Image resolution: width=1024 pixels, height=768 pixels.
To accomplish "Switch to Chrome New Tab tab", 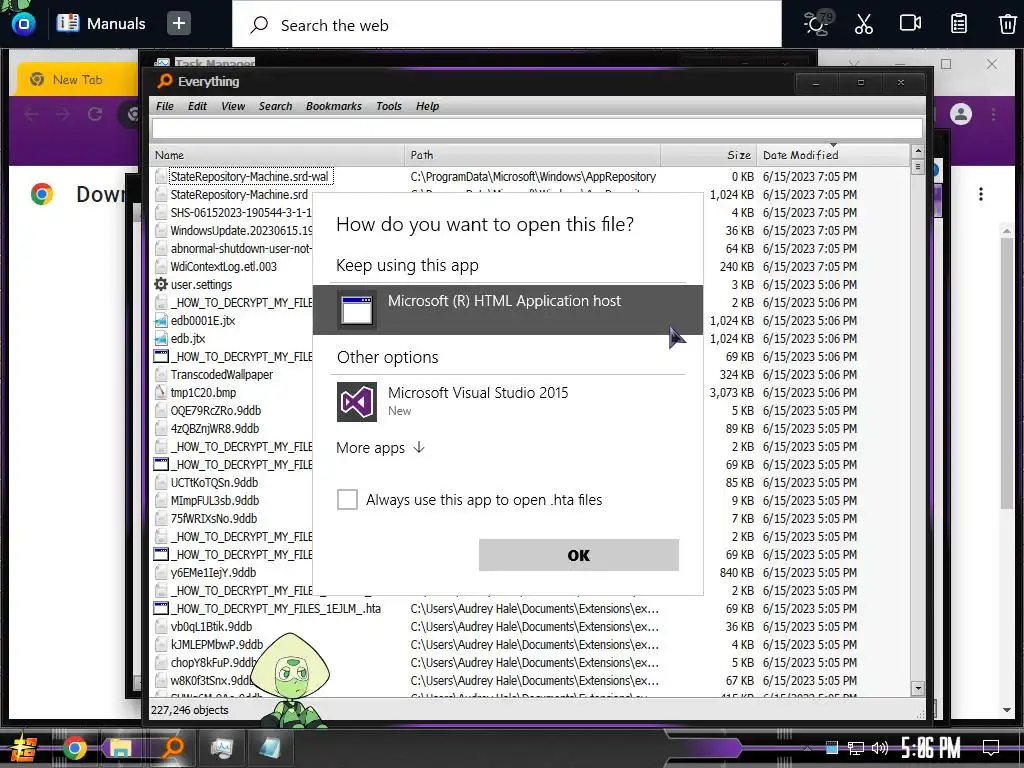I will point(77,80).
